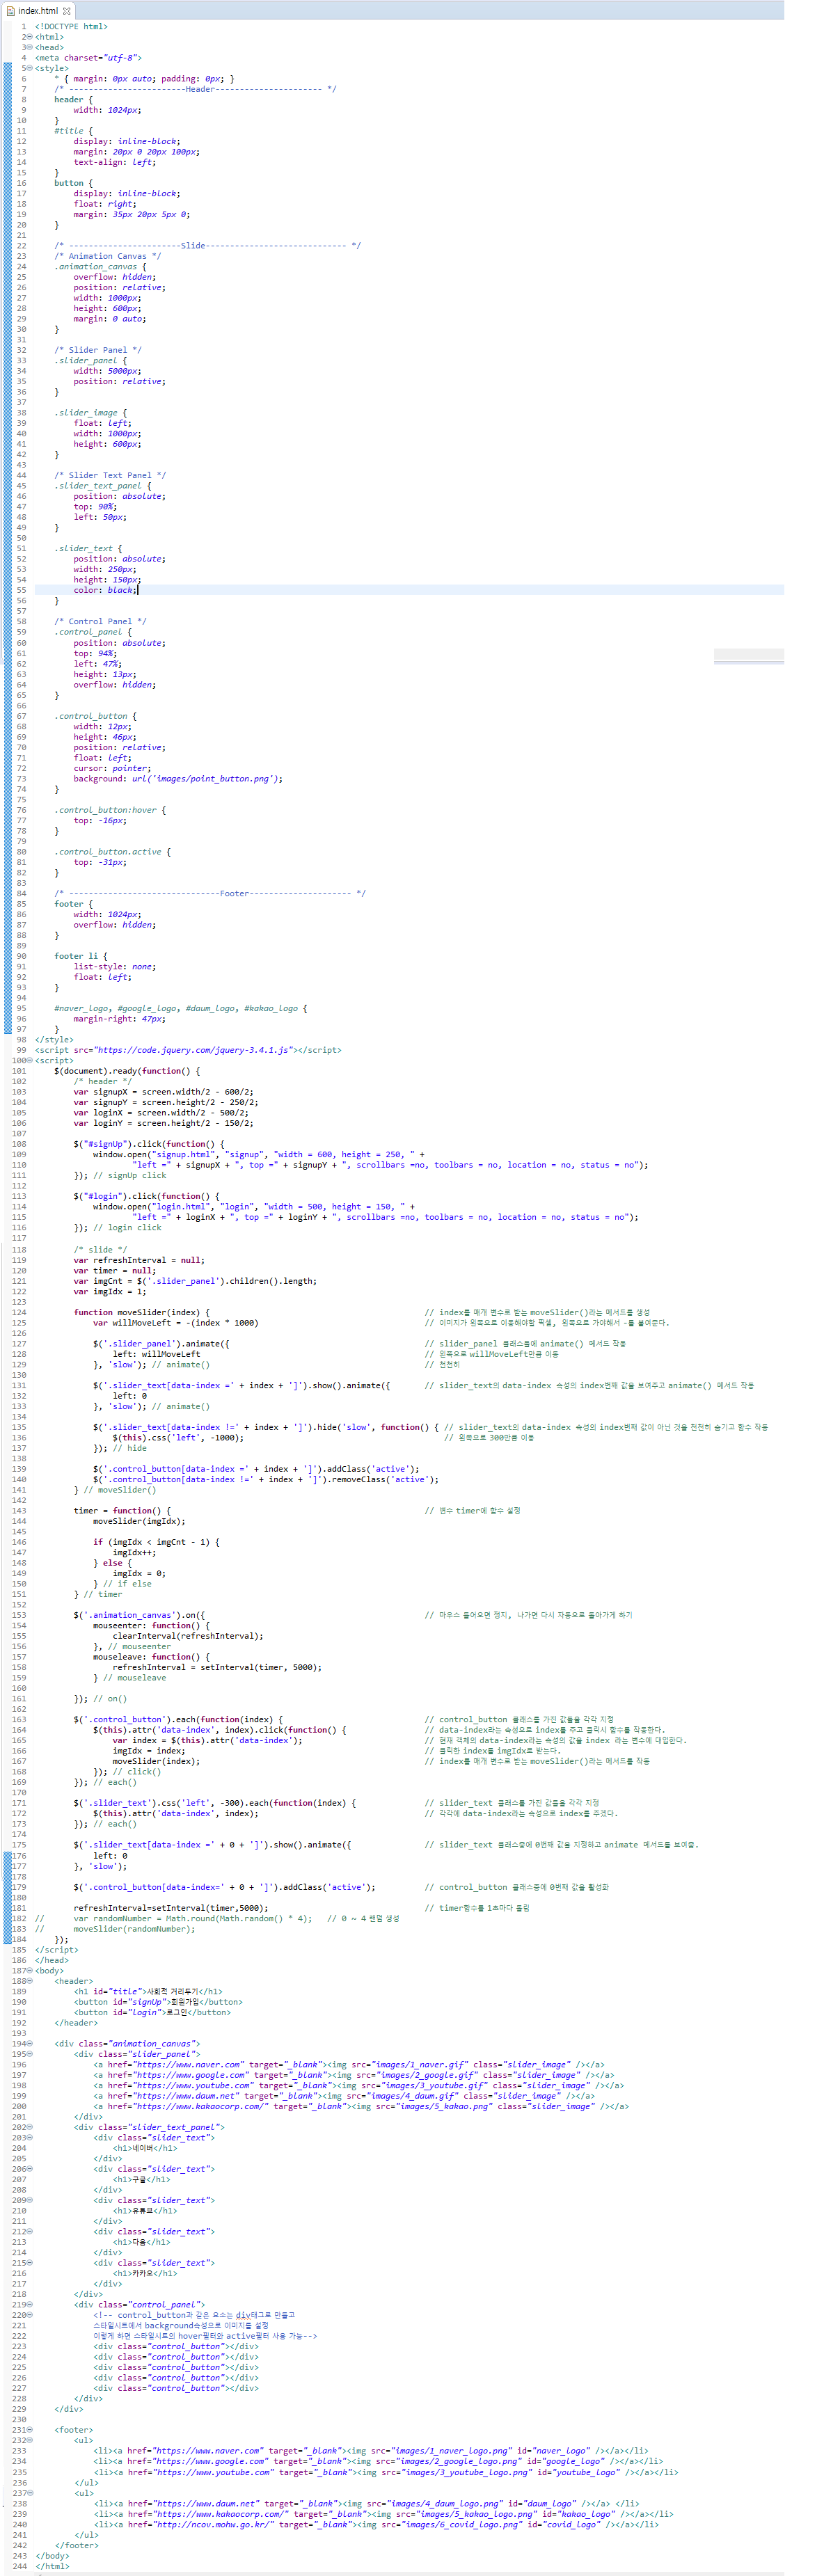Click the footer naver_logo list item line

tap(371, 2451)
